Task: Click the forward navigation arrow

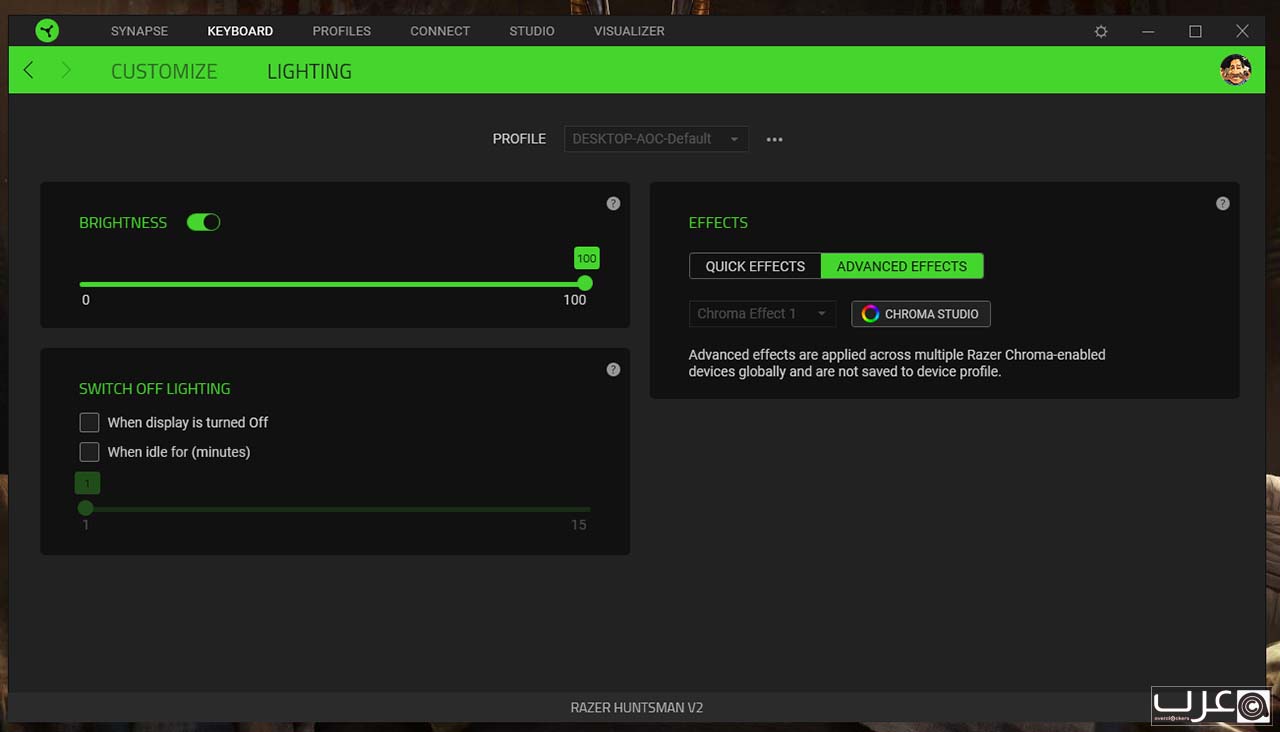Action: [x=66, y=70]
